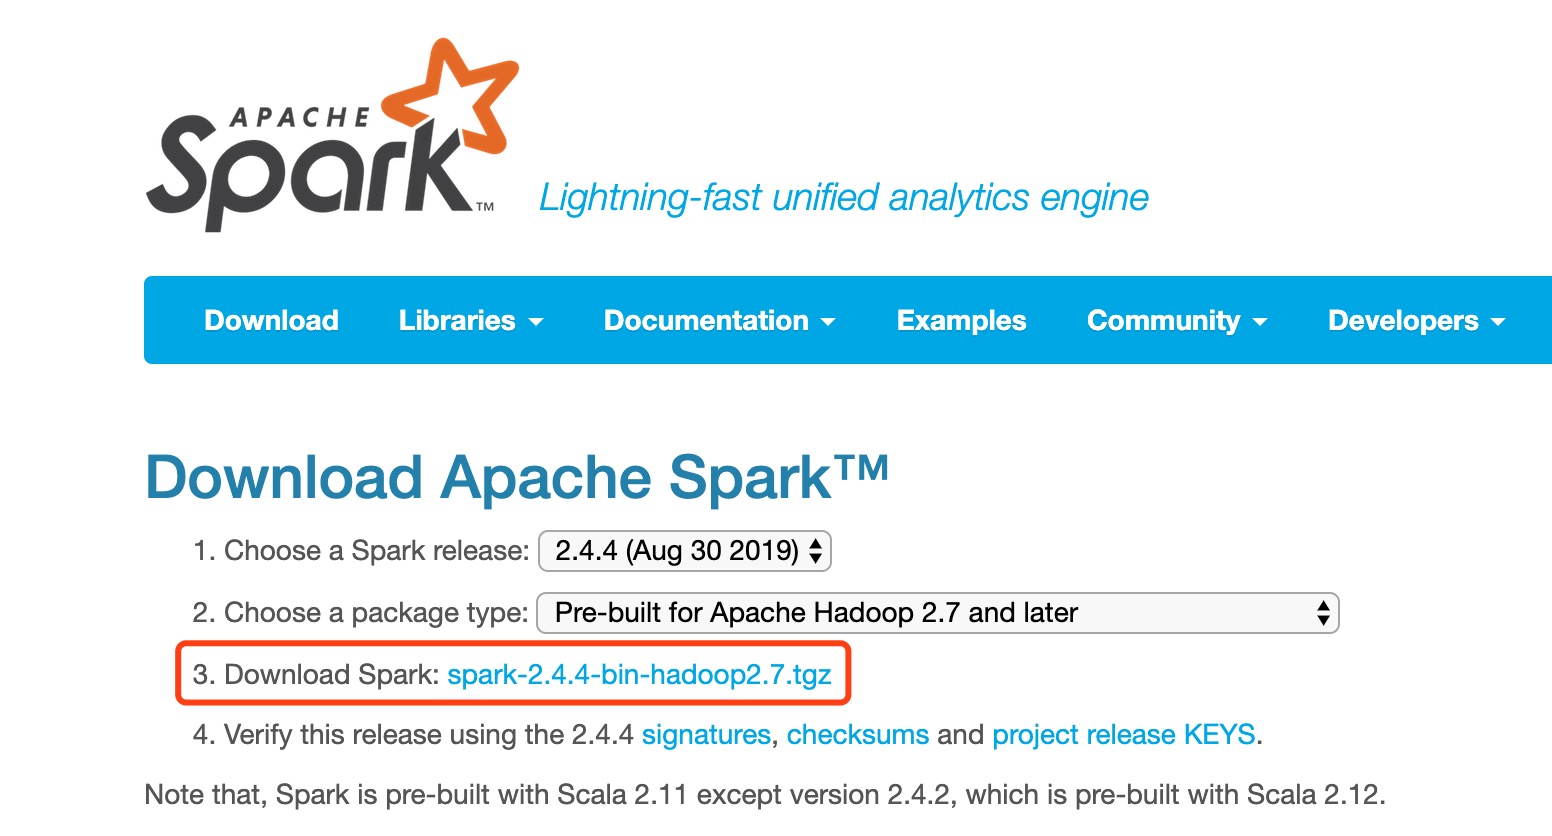Click the caret arrow beside Libraries
Image resolution: width=1552 pixels, height=836 pixels.
pos(536,322)
